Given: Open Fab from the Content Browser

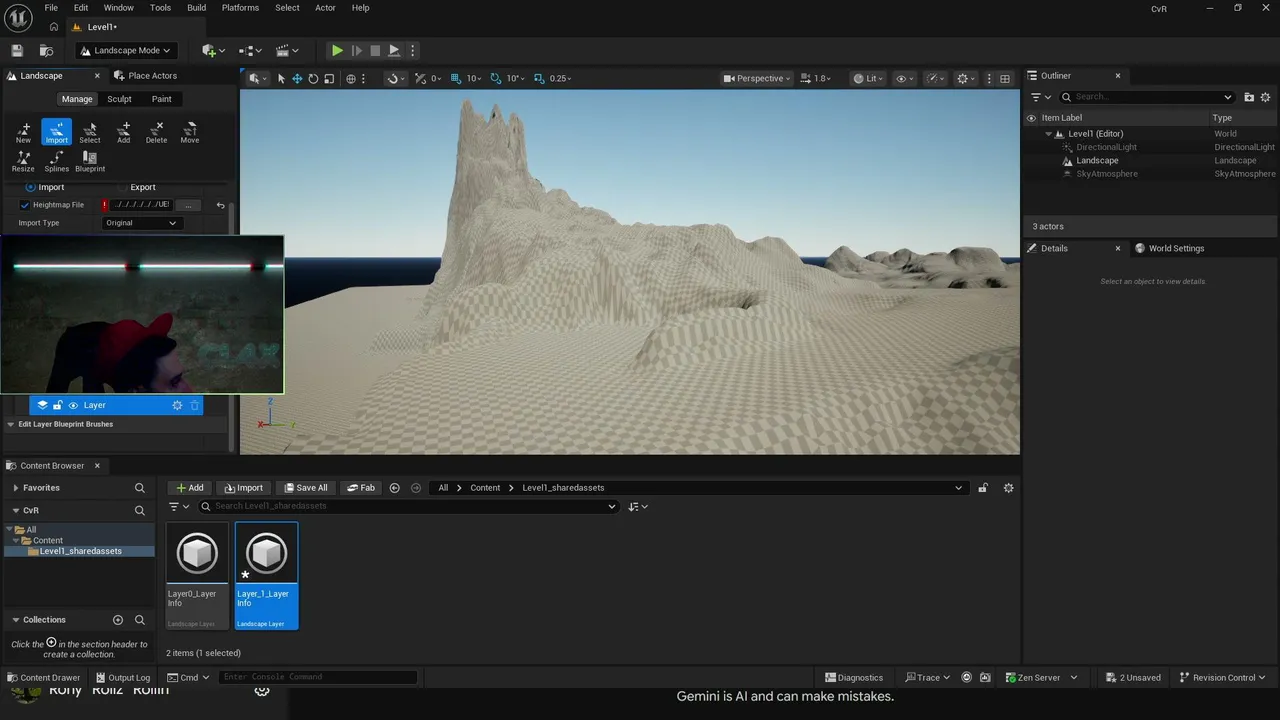Looking at the screenshot, I should tap(361, 488).
